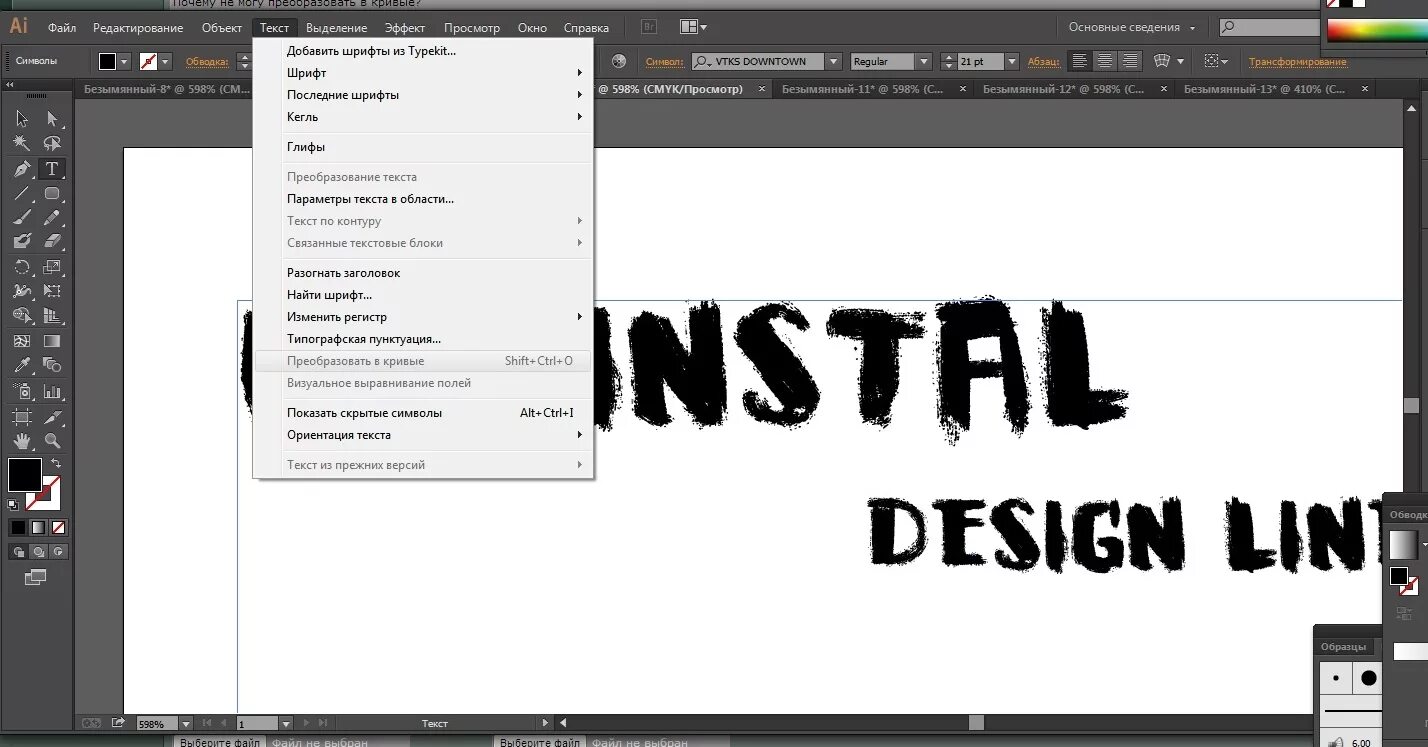
Task: Open the Recolor Artwork wheel icon
Action: (x=619, y=61)
